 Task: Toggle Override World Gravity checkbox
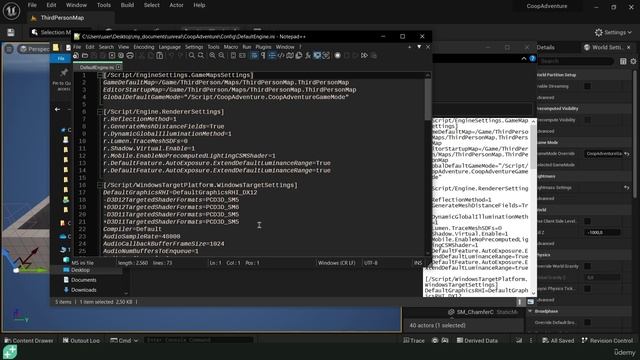coord(587,266)
